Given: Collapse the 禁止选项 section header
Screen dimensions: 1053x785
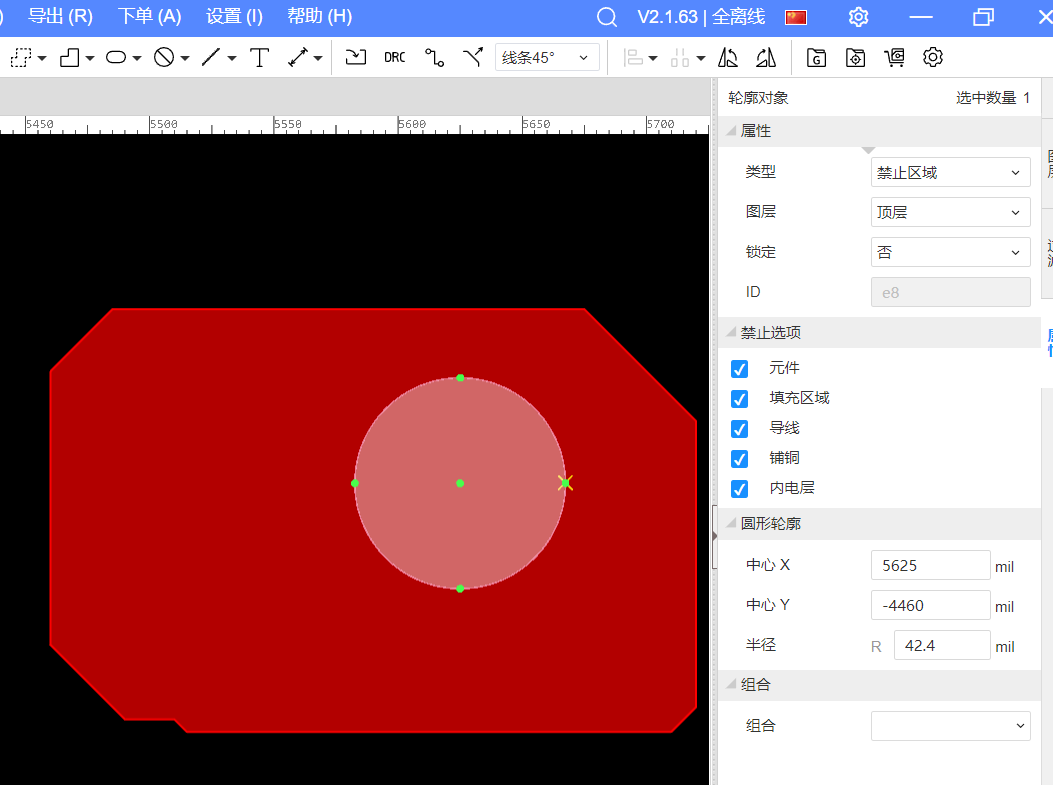Looking at the screenshot, I should (x=770, y=333).
